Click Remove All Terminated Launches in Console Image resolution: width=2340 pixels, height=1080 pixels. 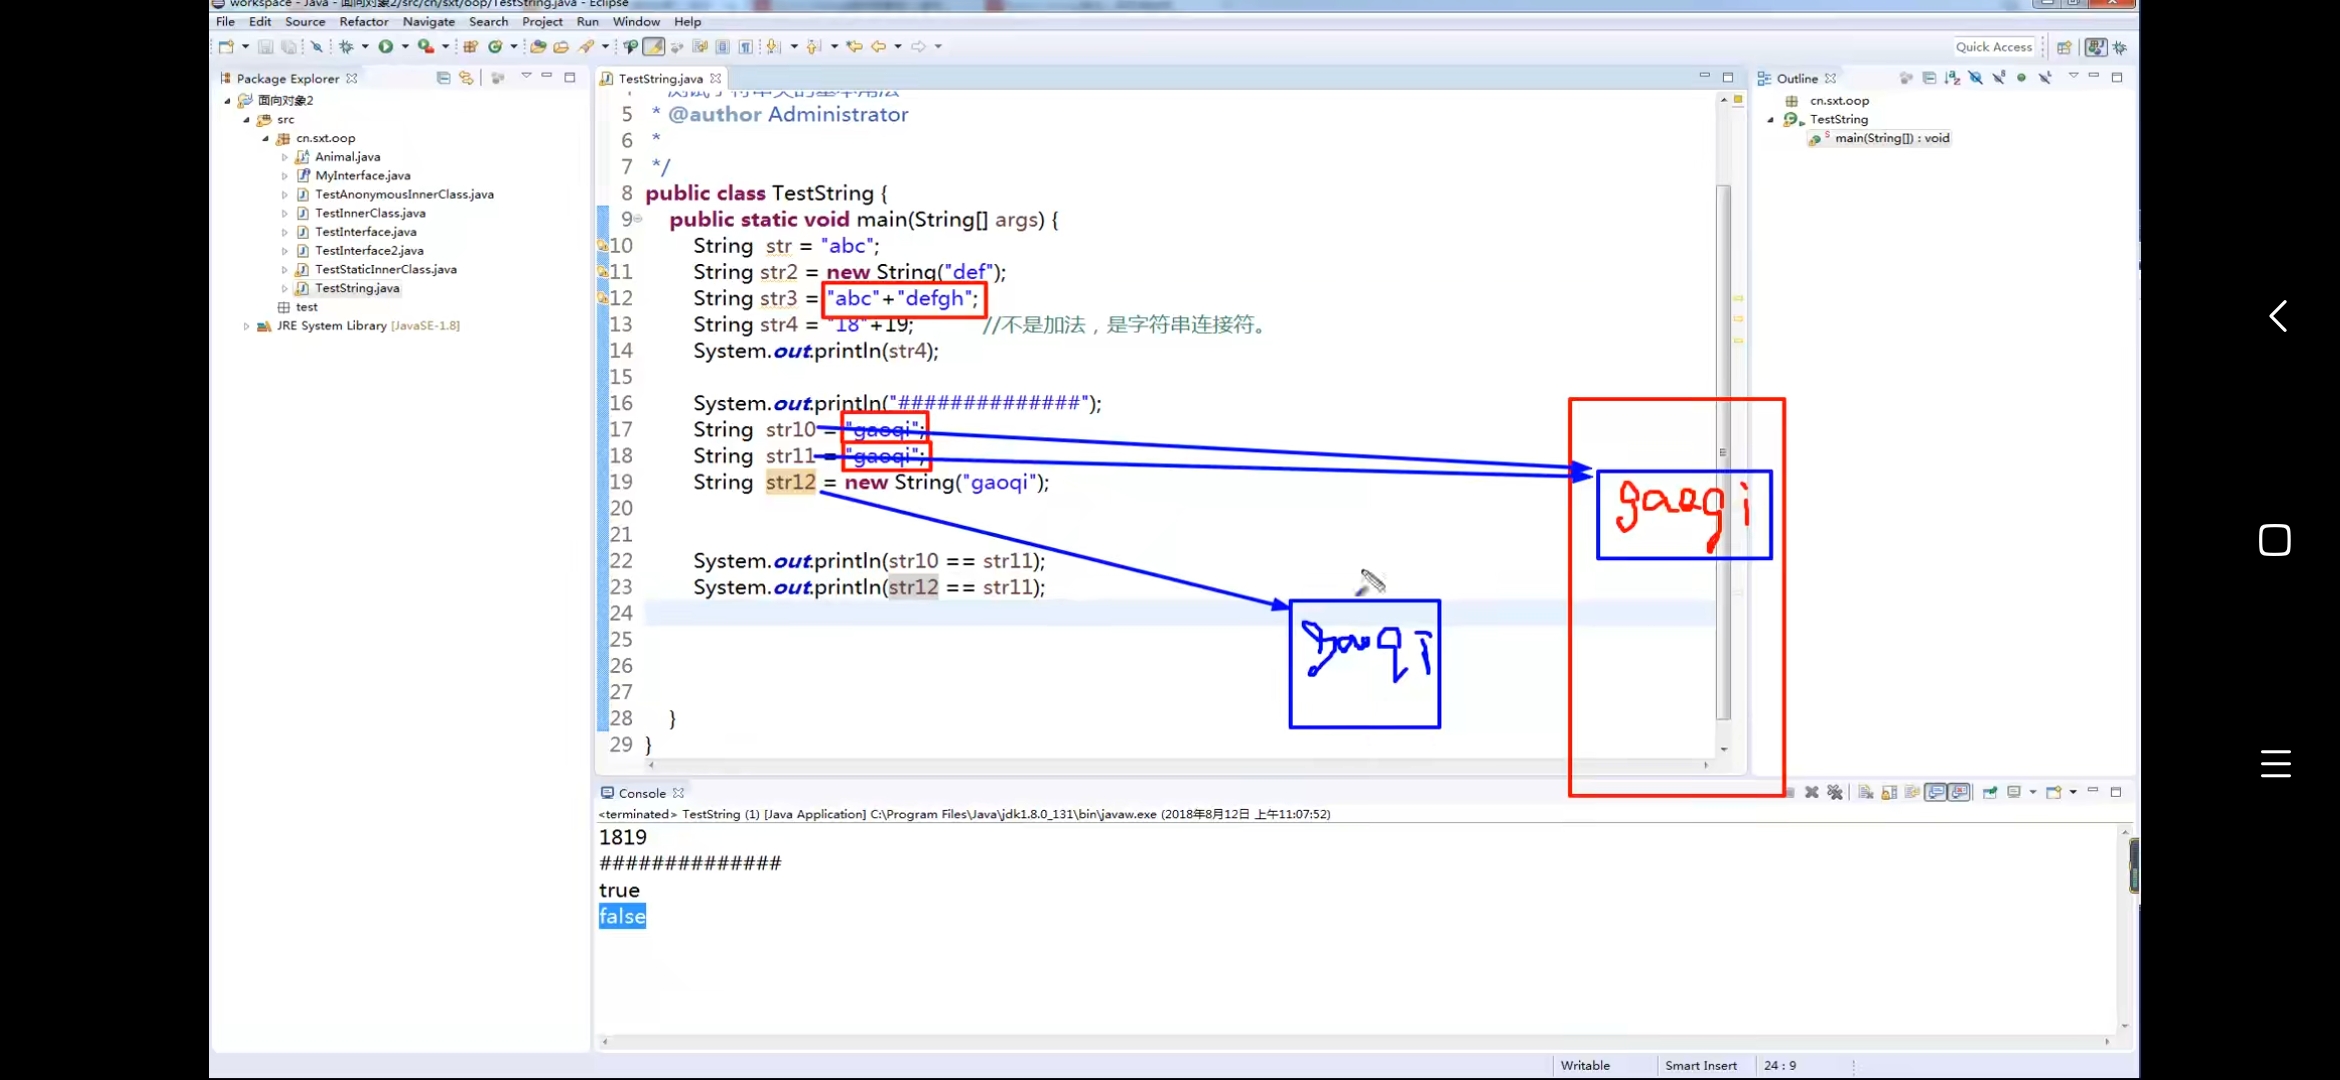point(1834,792)
